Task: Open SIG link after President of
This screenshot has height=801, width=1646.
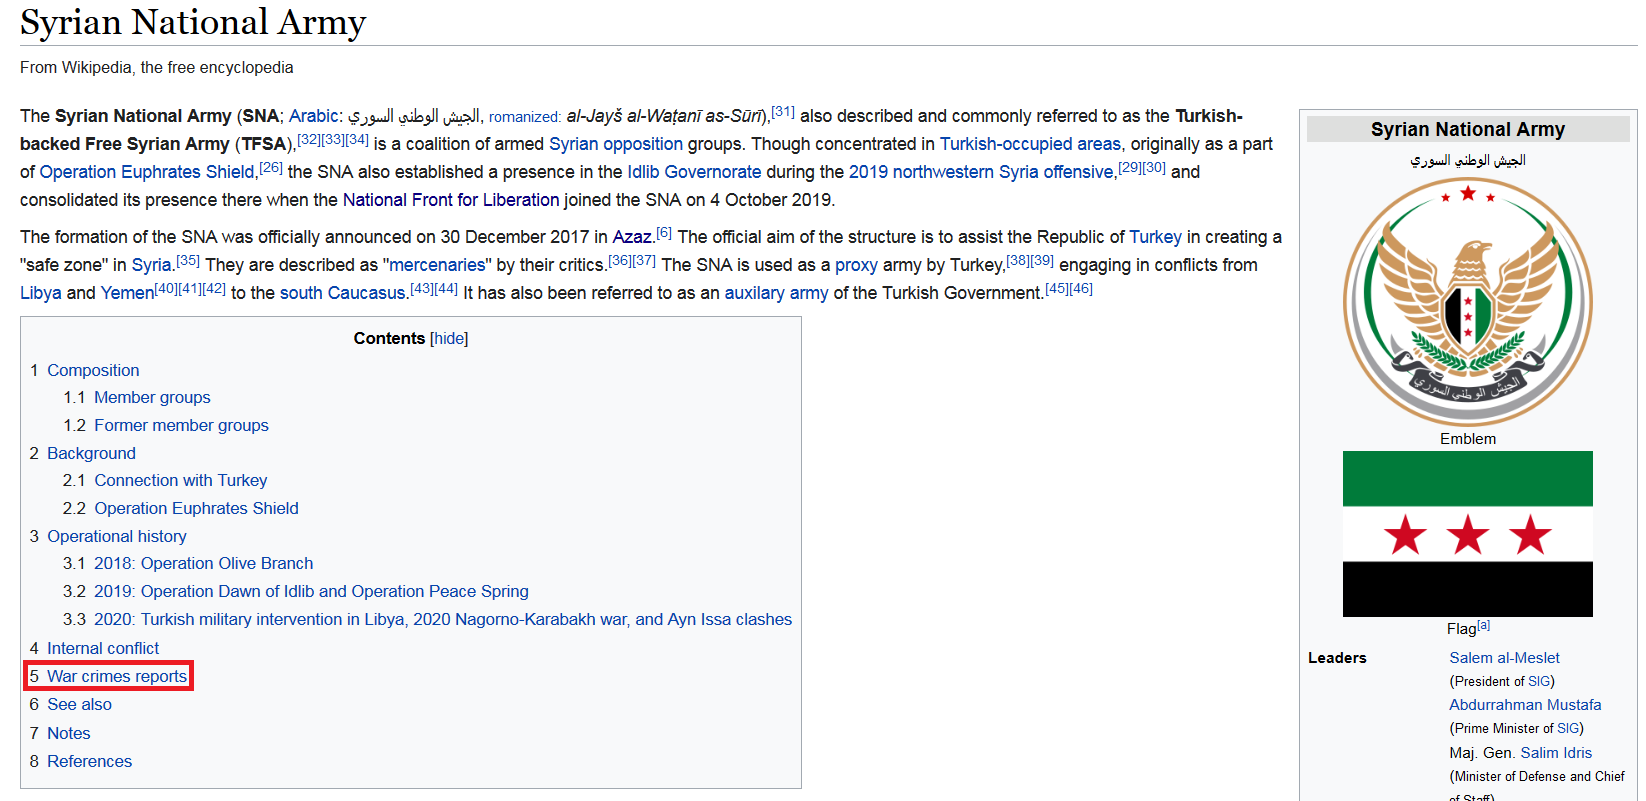Action: 1539,681
